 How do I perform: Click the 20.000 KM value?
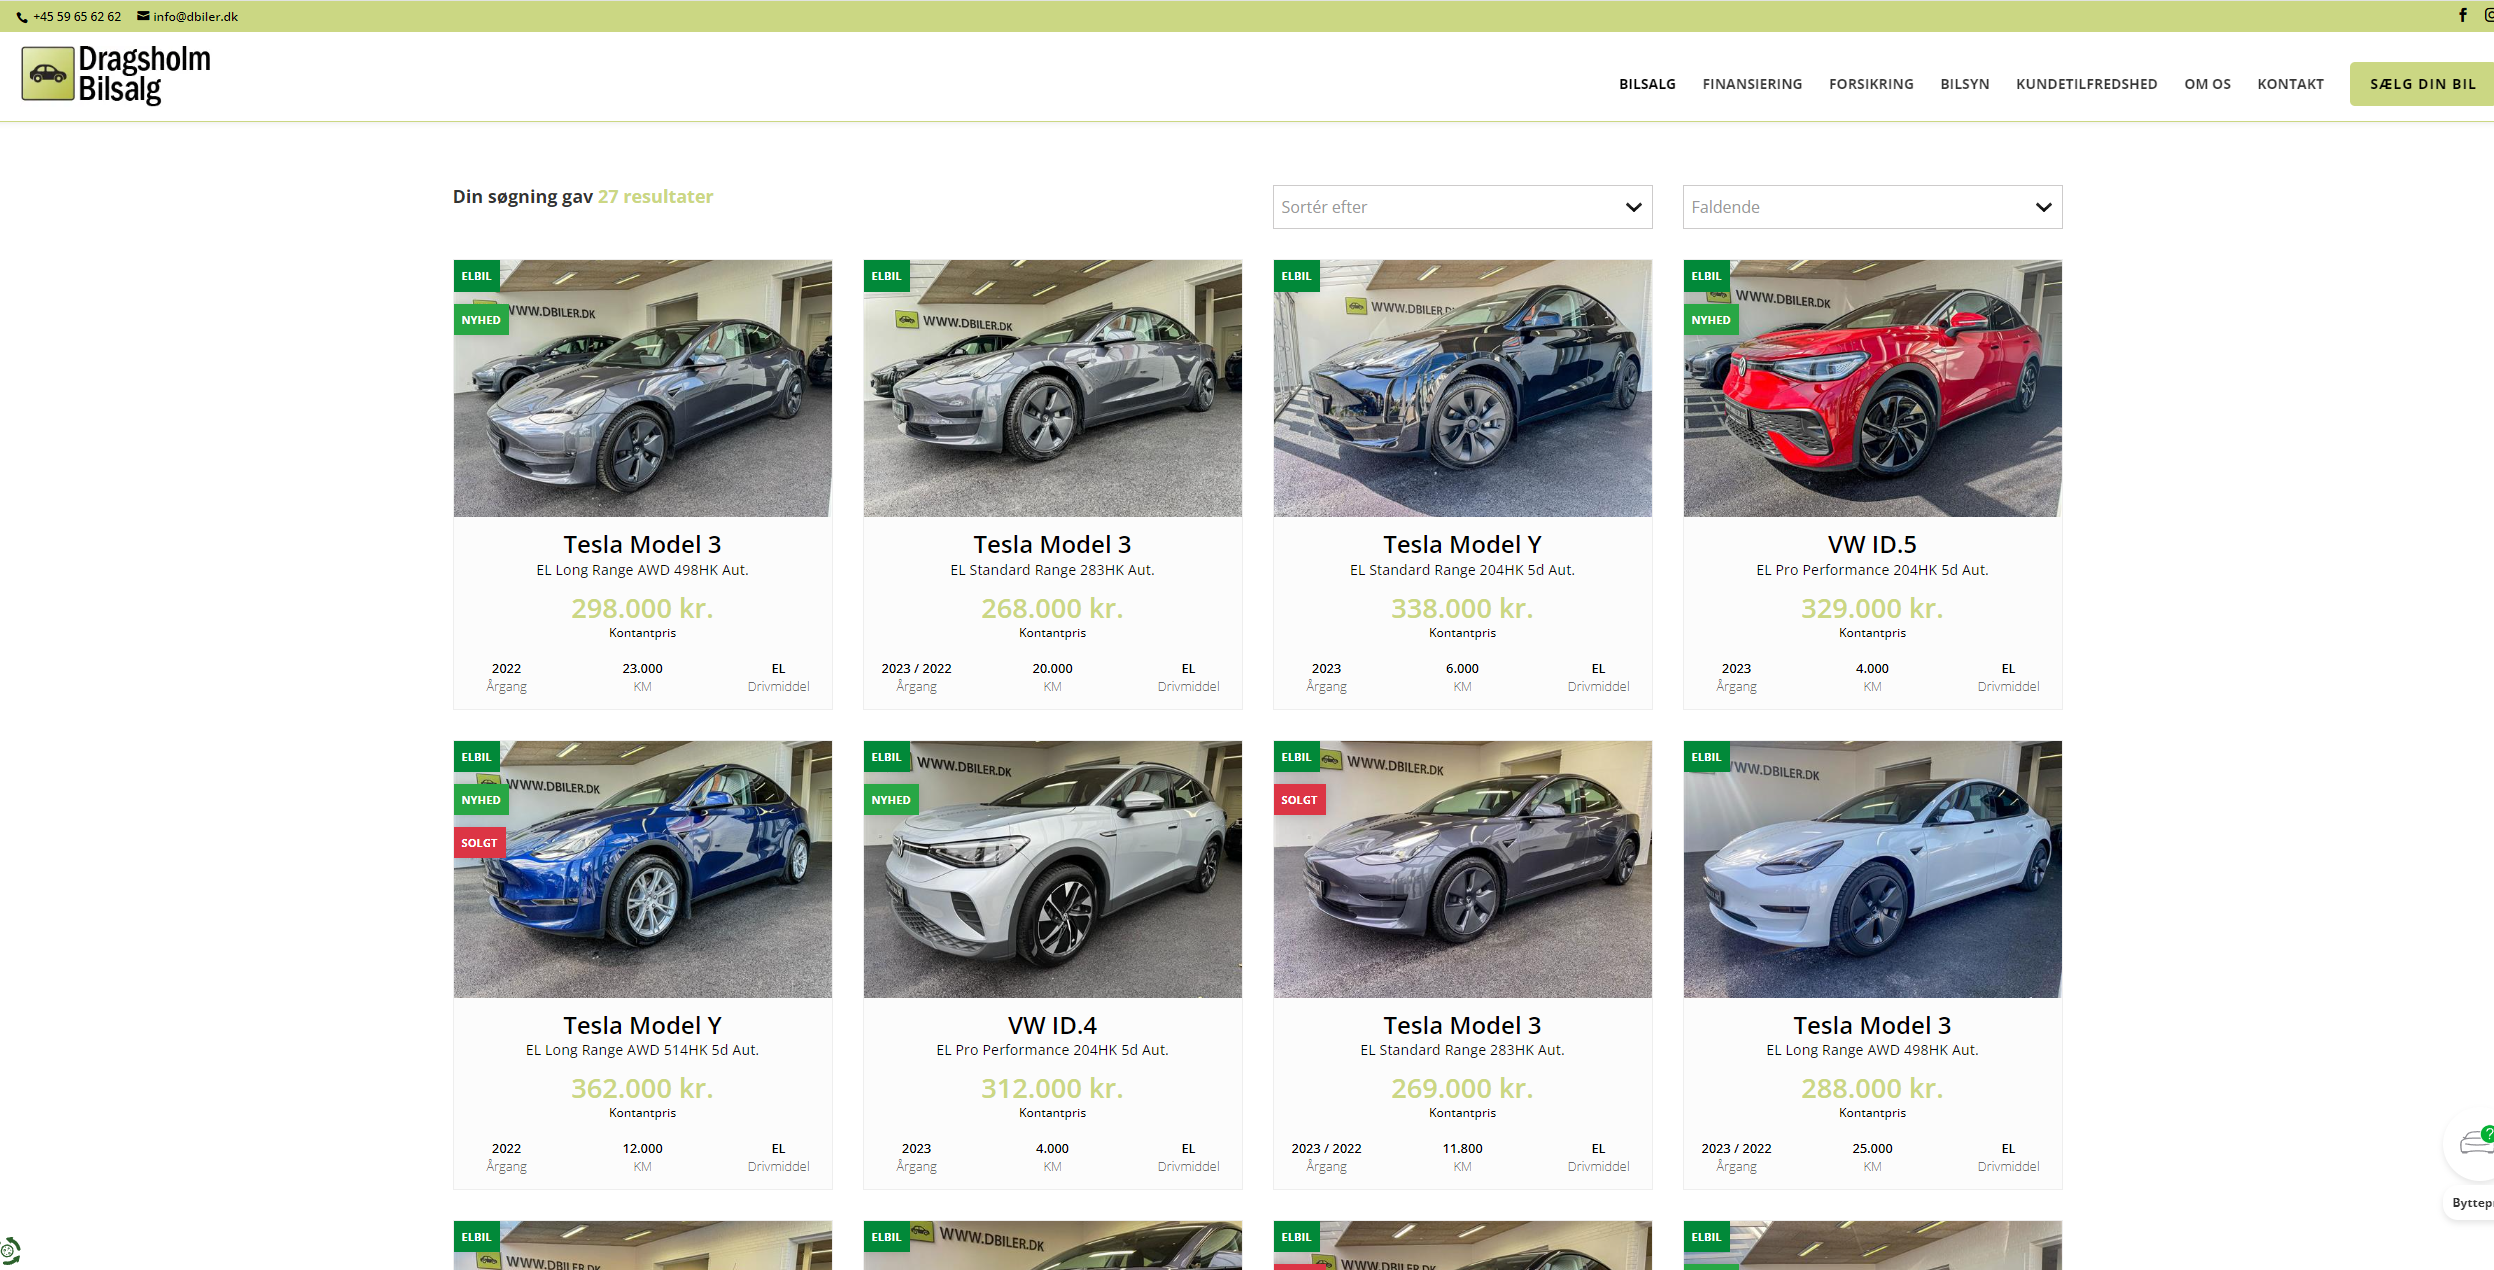[1052, 668]
